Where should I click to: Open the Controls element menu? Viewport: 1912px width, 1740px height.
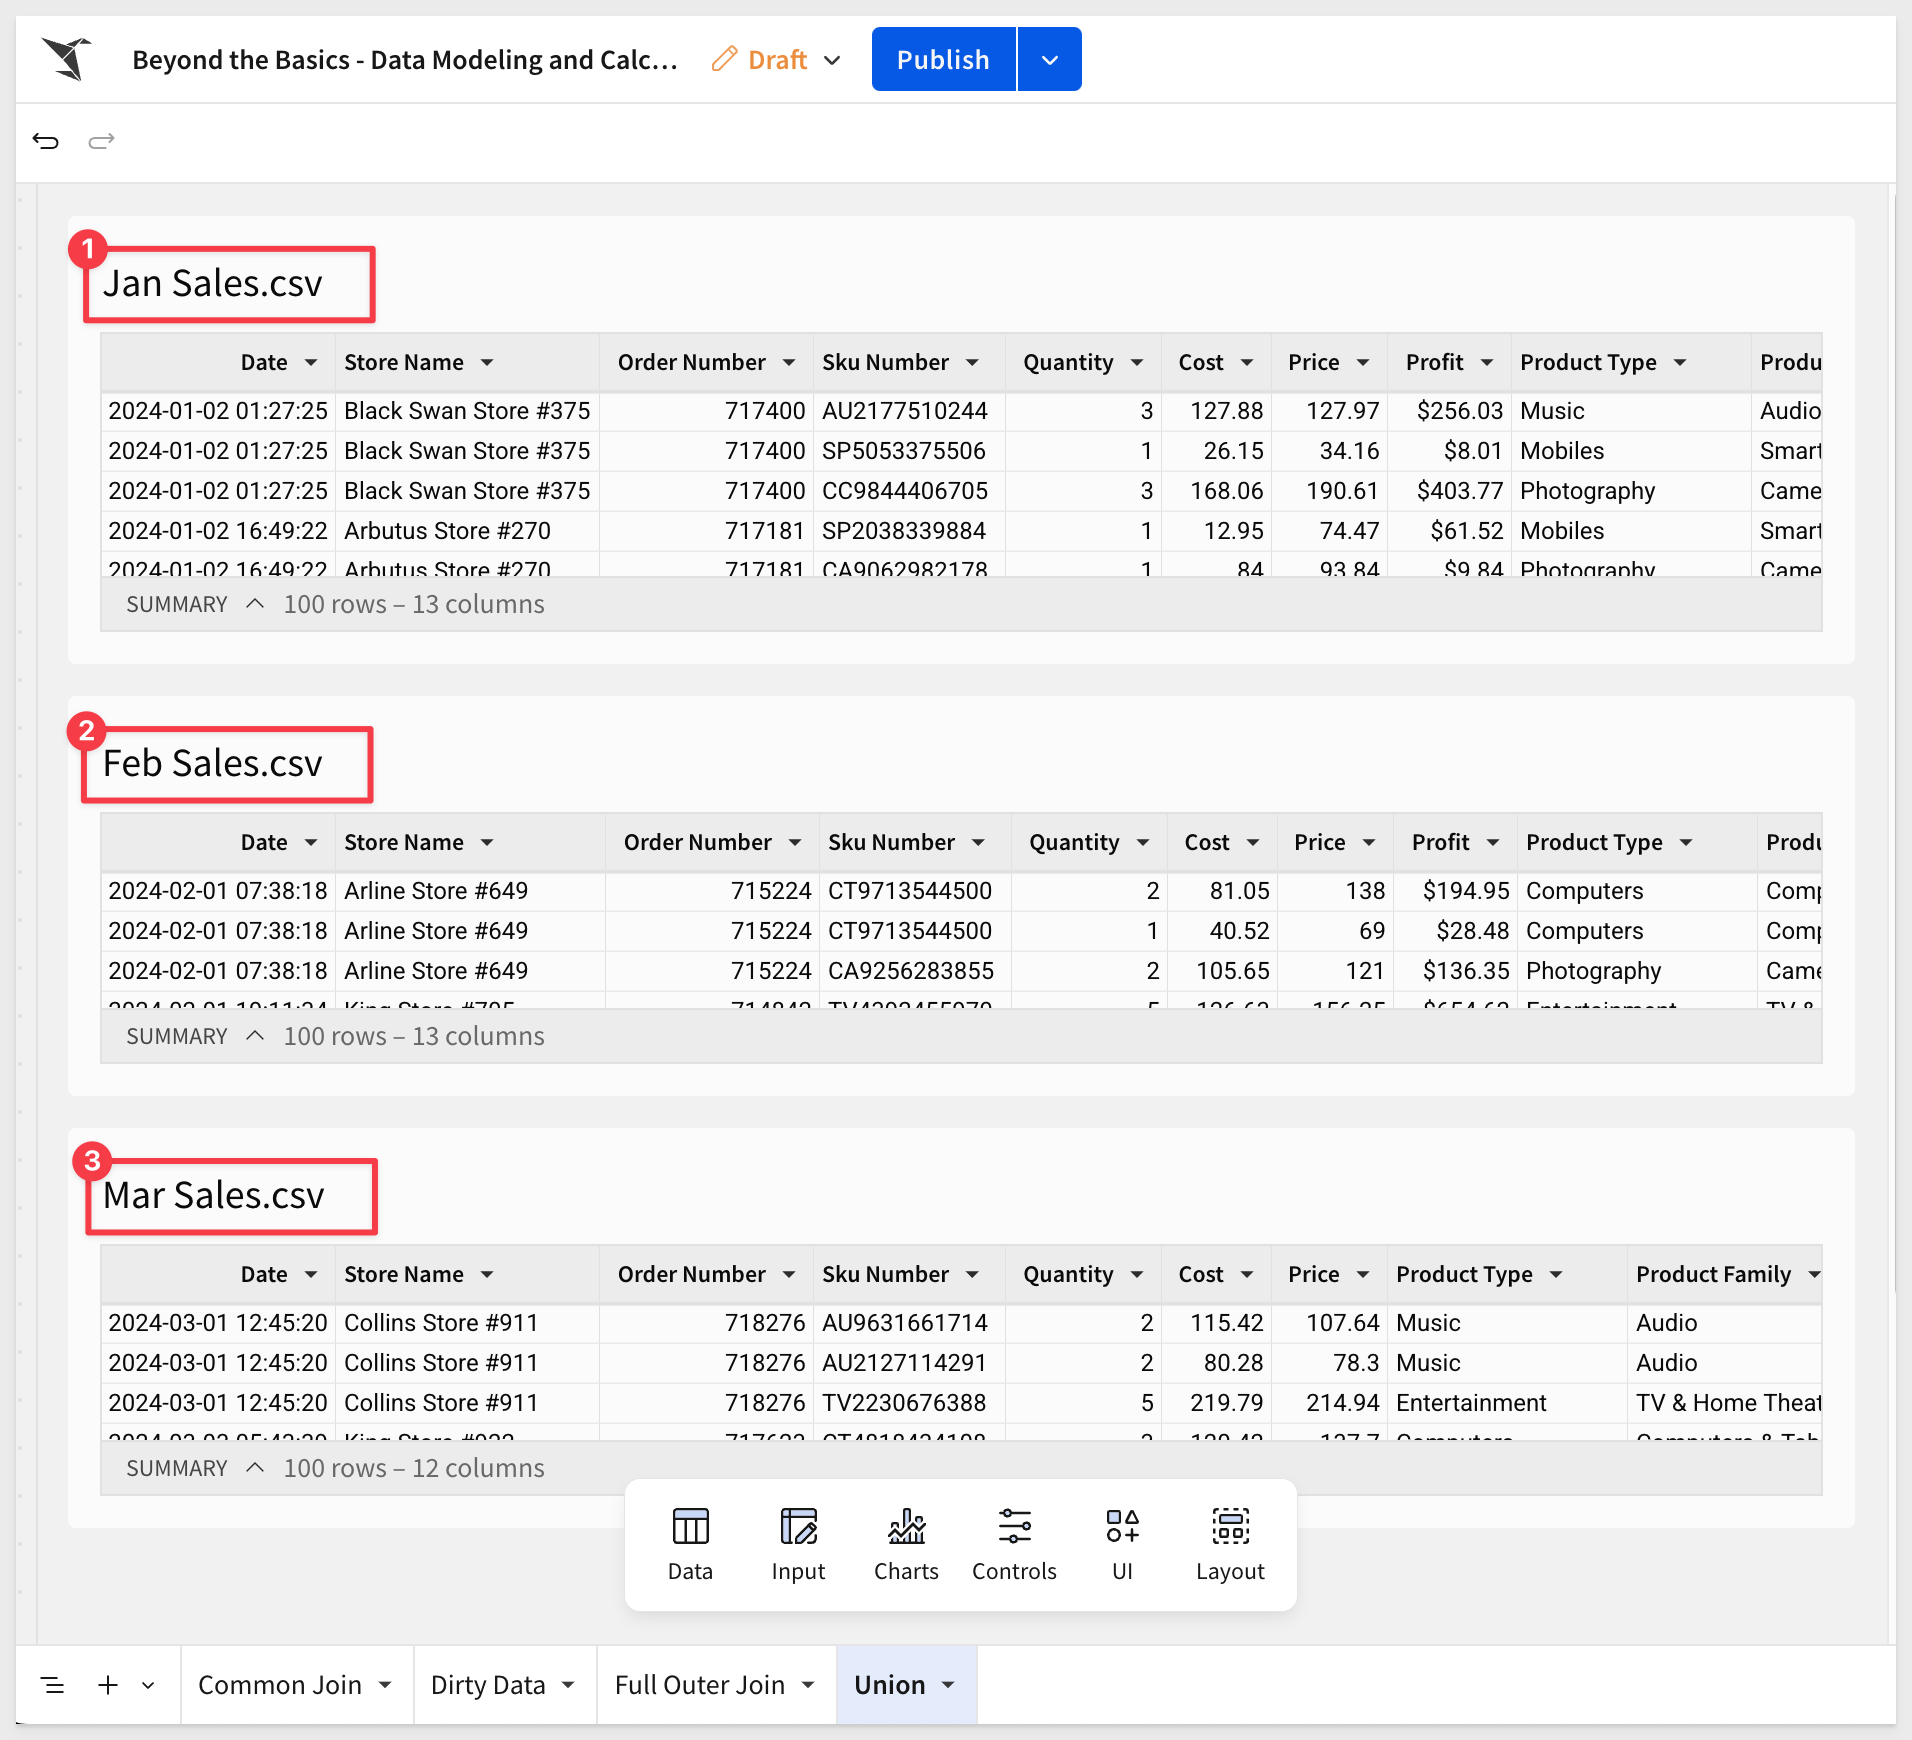1014,1544
